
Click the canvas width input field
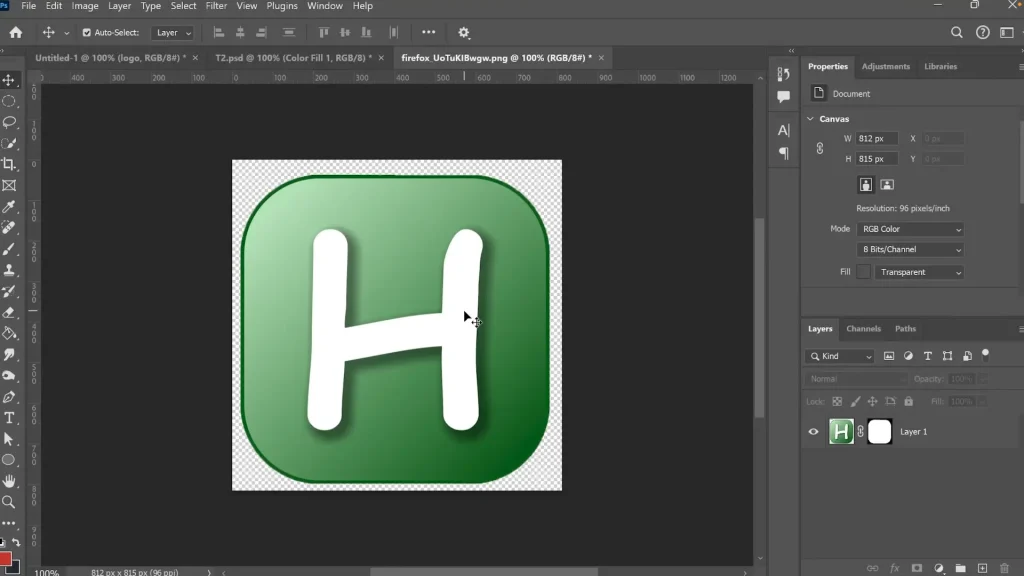[x=877, y=139]
